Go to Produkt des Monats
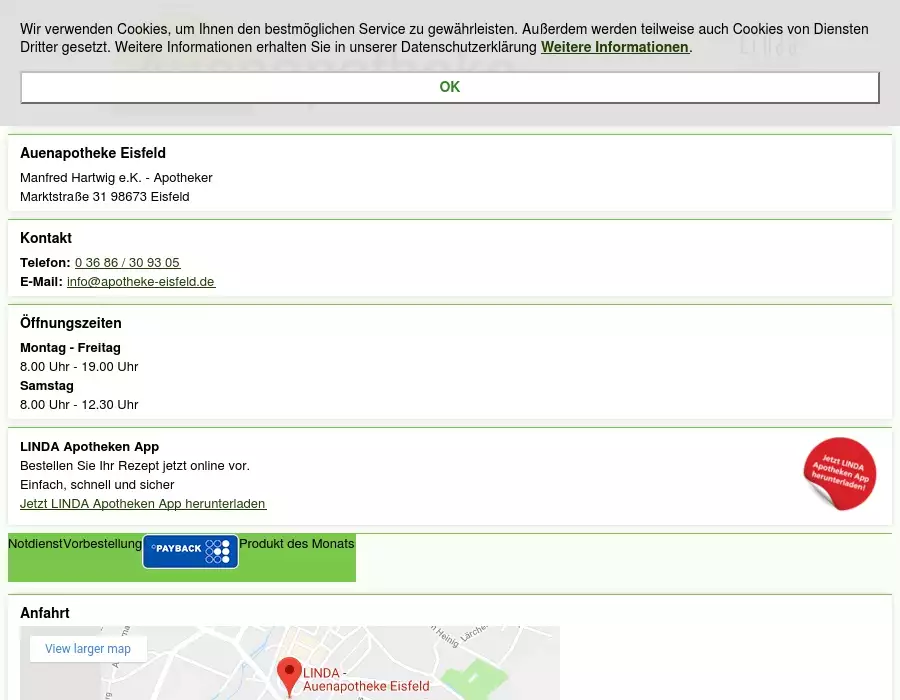 (296, 544)
